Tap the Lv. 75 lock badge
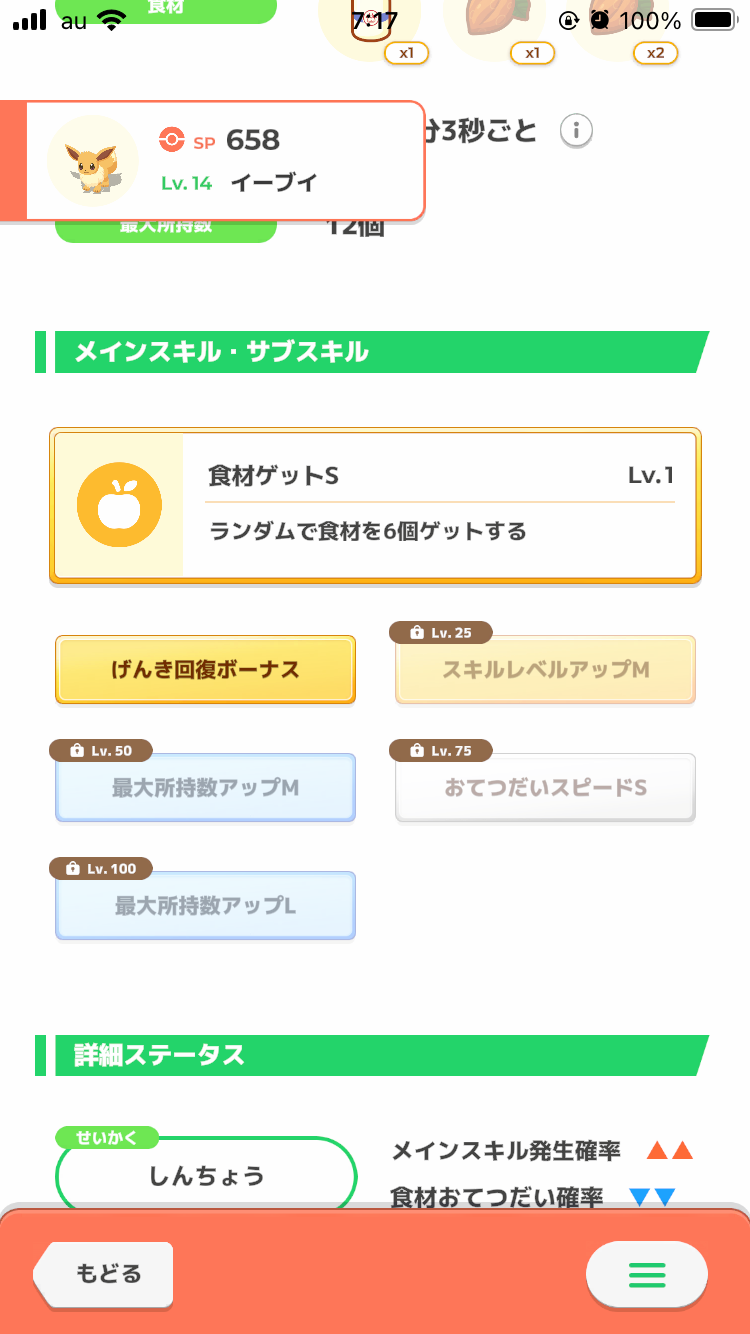This screenshot has height=1334, width=750. click(x=440, y=751)
